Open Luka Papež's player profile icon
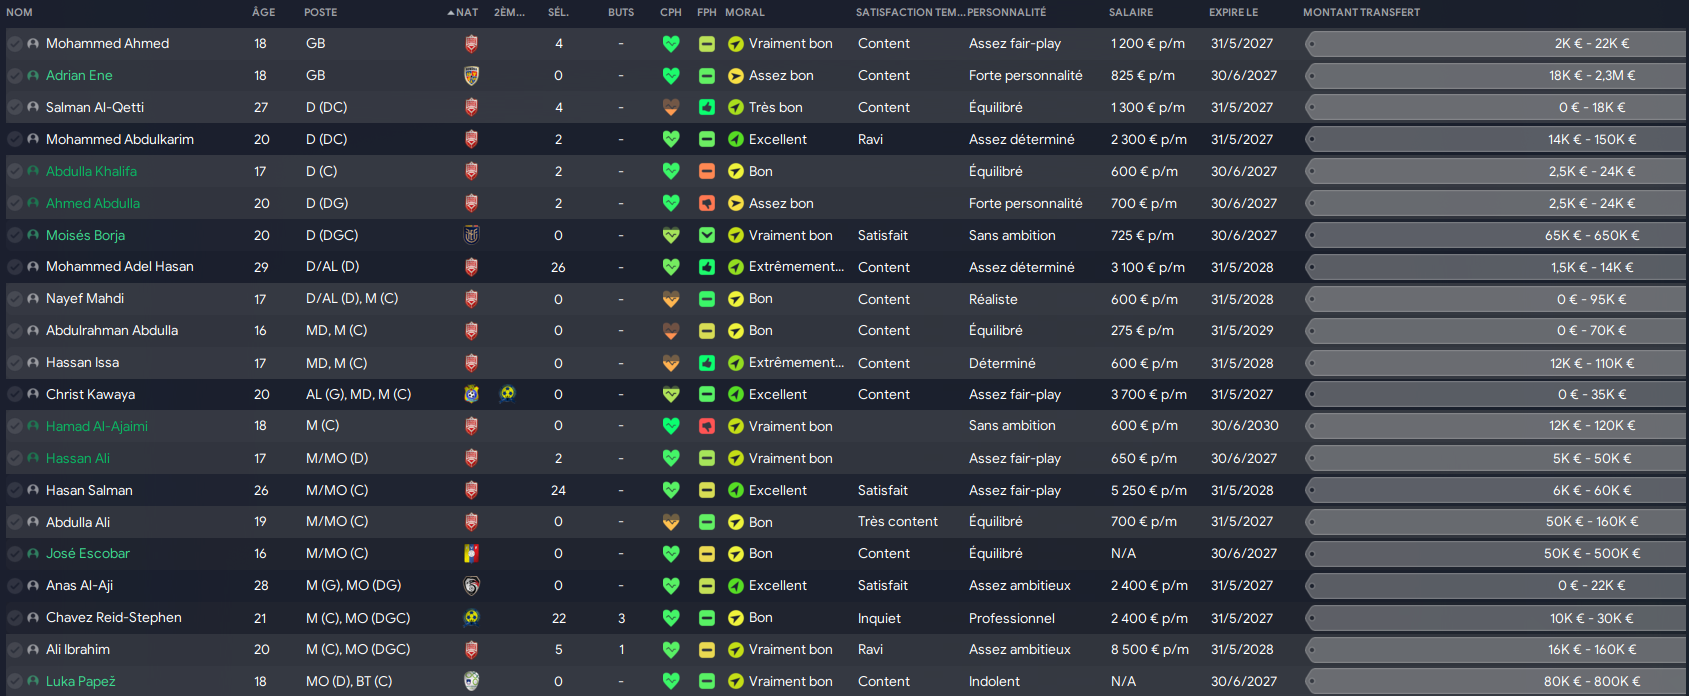 pos(33,681)
